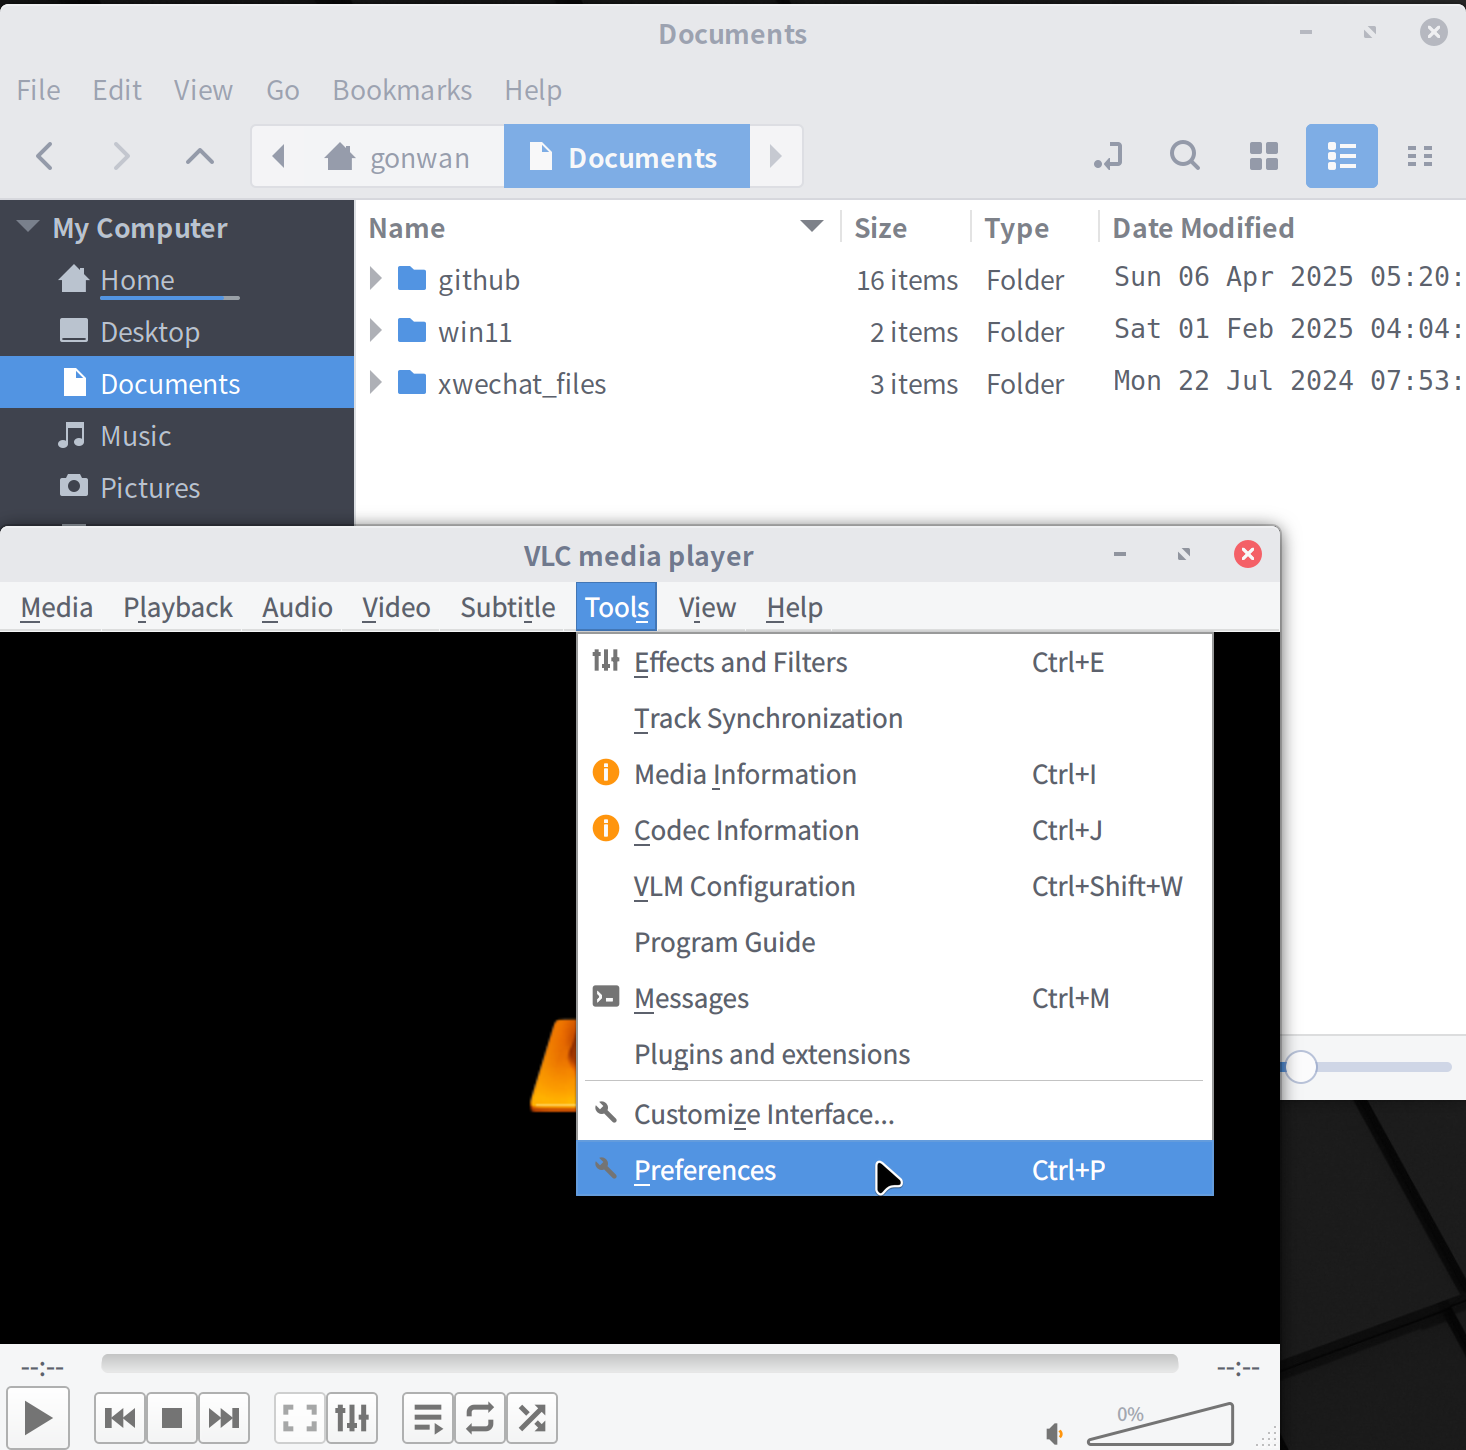Navigate to gonwan home in path bar

398,156
